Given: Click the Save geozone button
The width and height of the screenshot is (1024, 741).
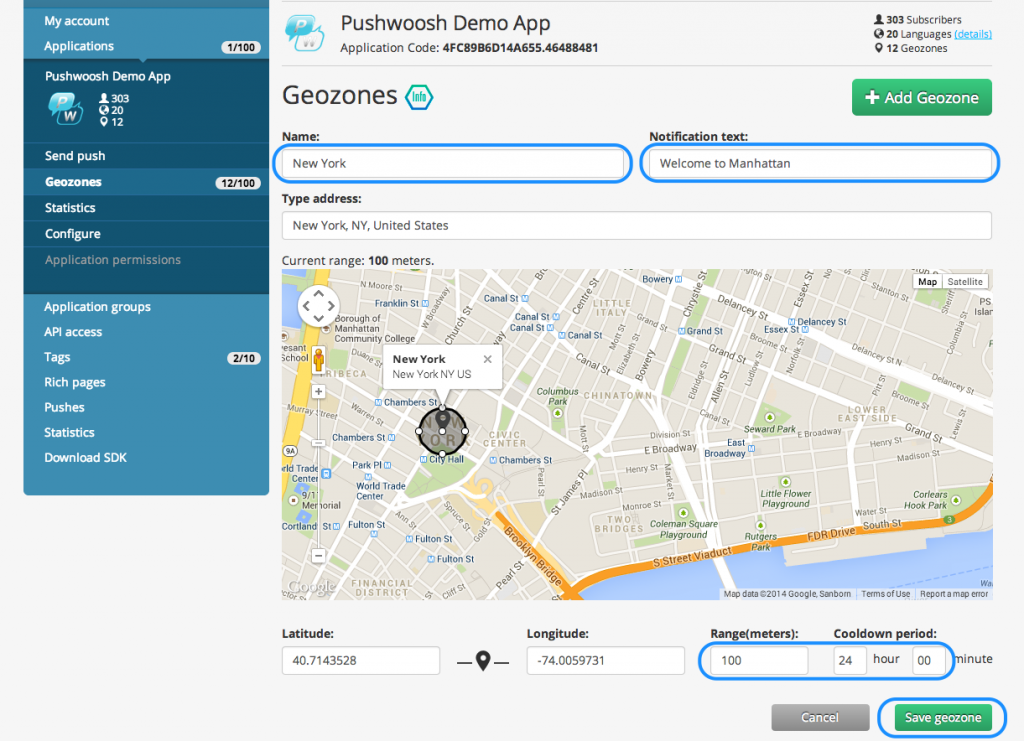Looking at the screenshot, I should pos(942,717).
